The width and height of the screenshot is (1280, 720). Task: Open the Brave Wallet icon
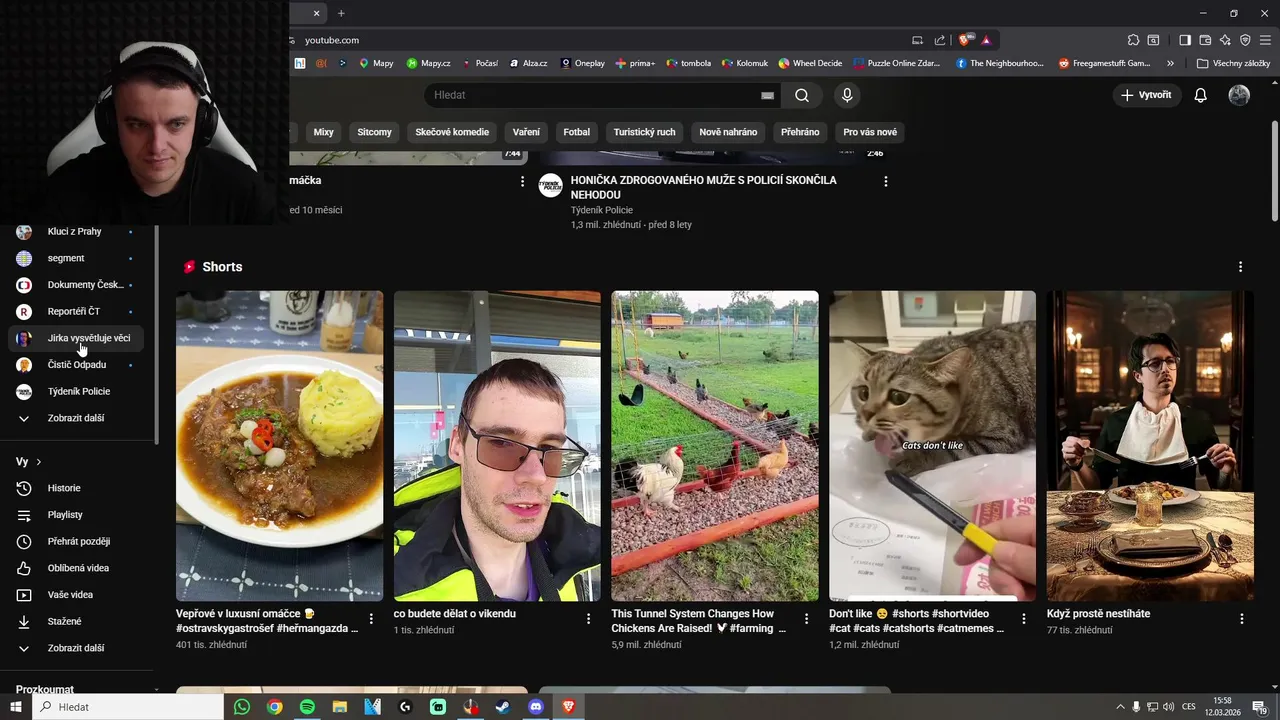[x=1205, y=40]
